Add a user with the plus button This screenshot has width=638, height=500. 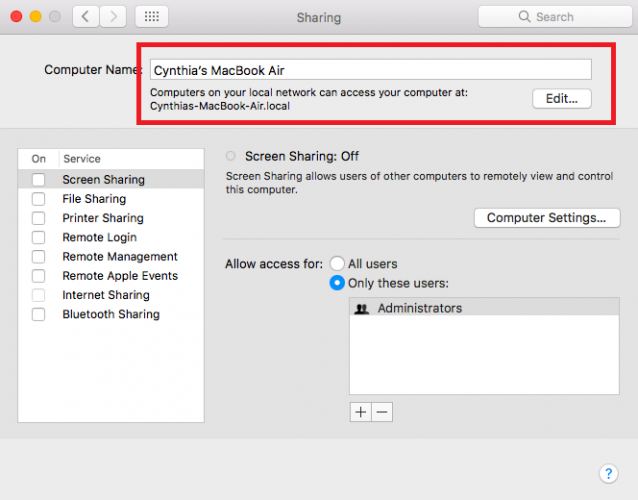click(x=361, y=412)
